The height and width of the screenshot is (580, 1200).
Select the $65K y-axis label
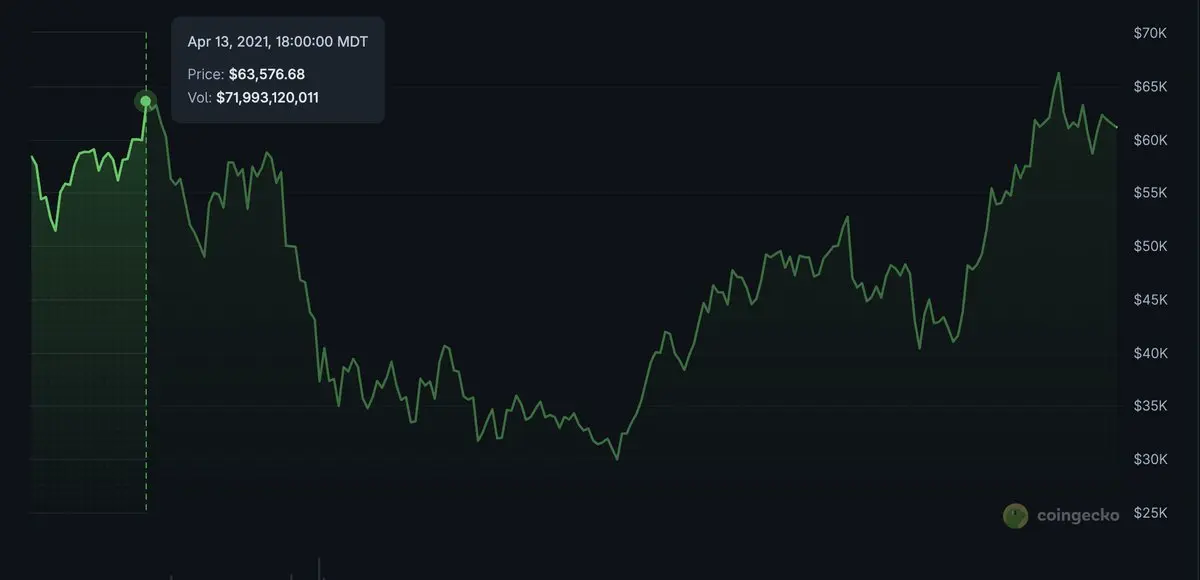point(1150,87)
